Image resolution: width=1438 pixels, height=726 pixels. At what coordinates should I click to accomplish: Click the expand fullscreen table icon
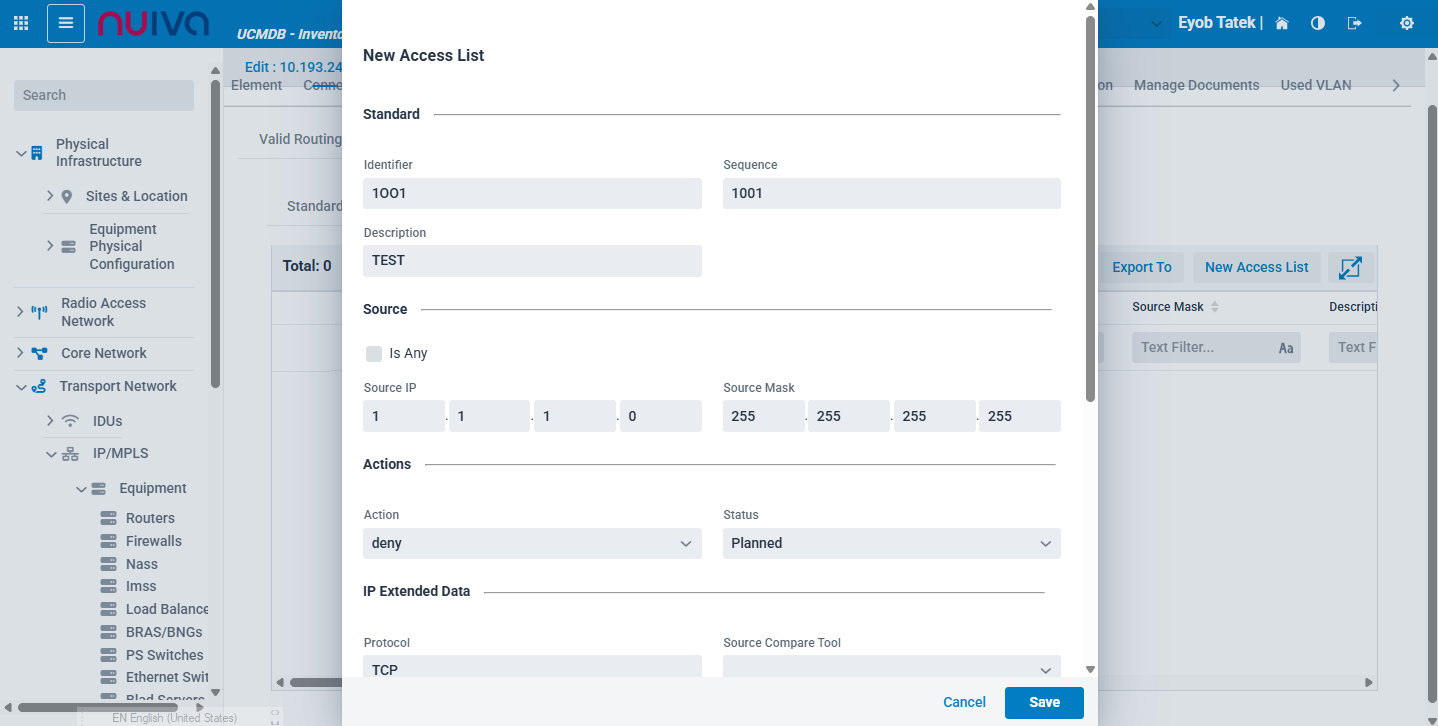pos(1350,268)
